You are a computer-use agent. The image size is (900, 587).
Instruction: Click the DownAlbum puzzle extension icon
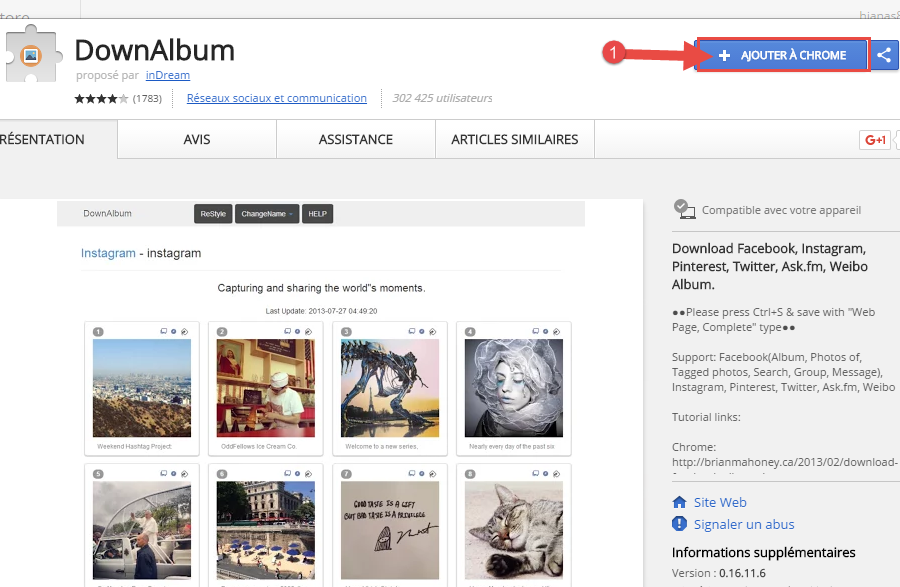coord(31,55)
